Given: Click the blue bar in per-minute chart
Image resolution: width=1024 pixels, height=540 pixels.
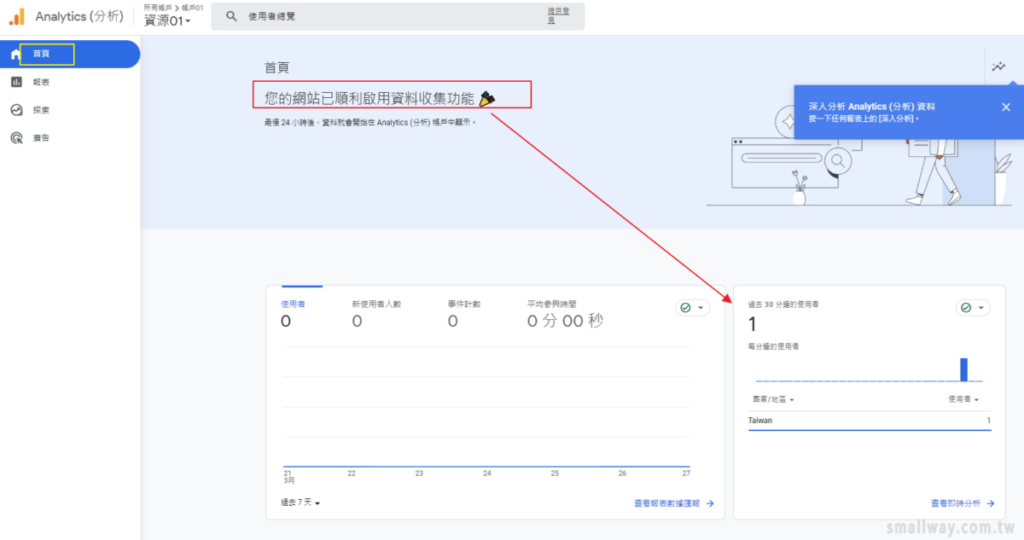Looking at the screenshot, I should [x=963, y=370].
